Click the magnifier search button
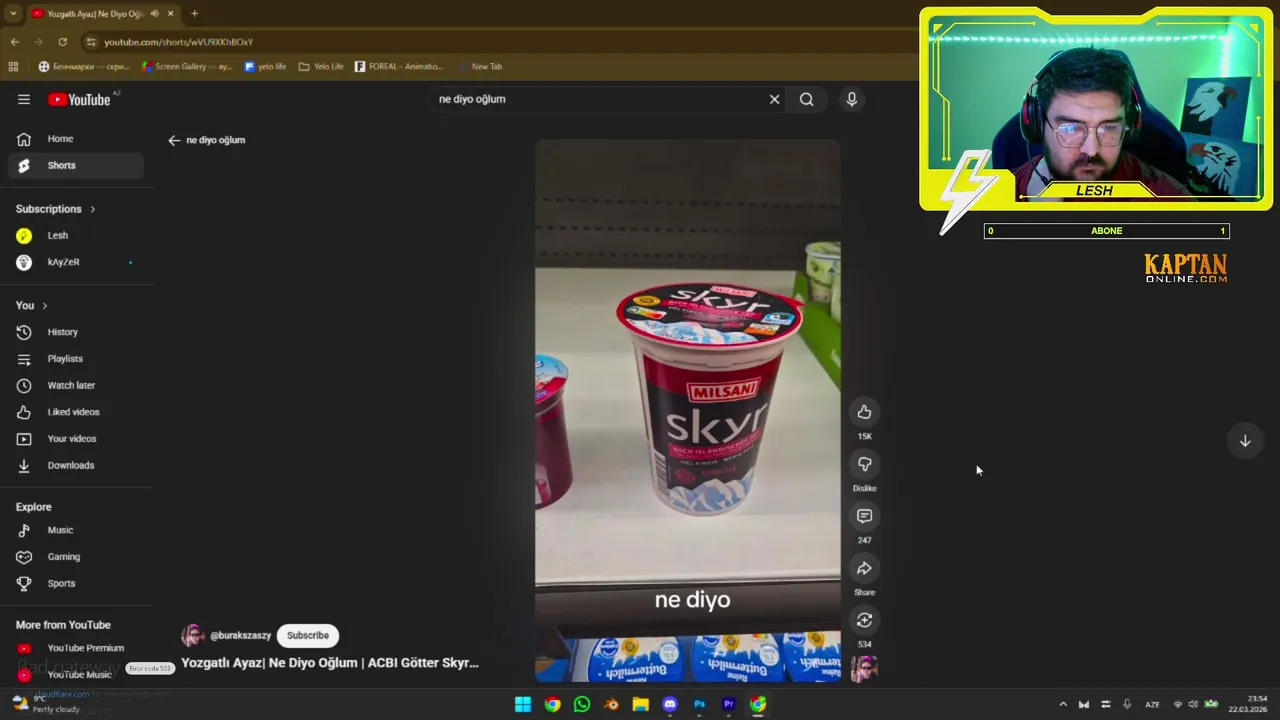 806,99
